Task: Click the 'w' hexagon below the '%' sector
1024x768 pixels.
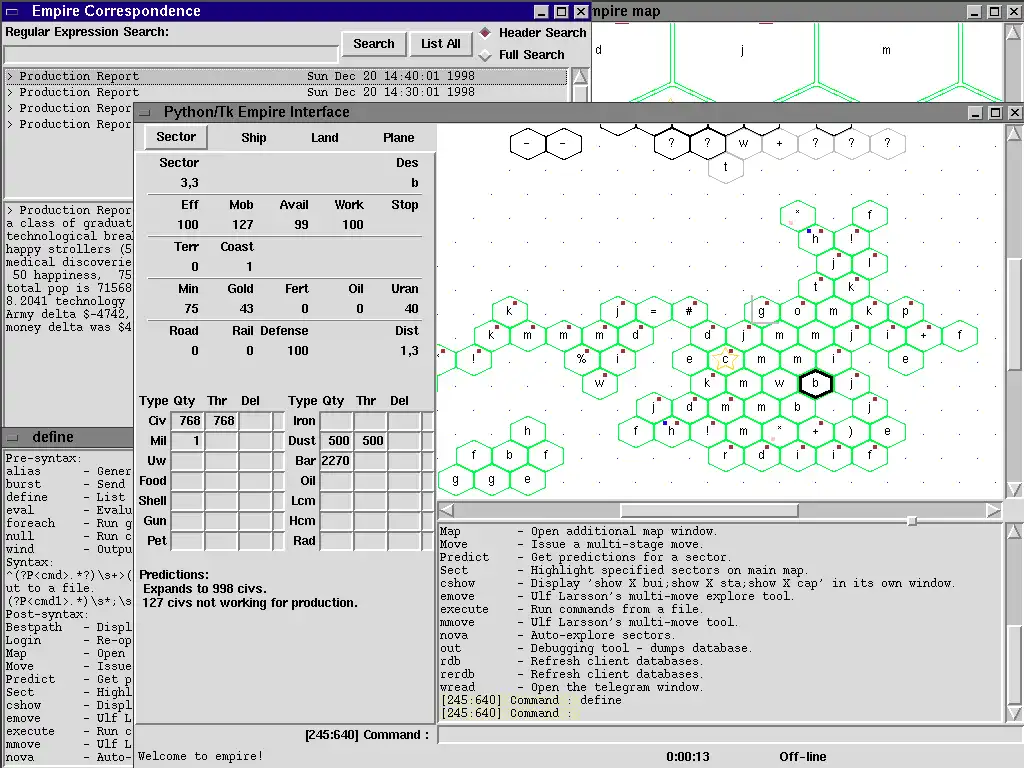Action: 600,383
